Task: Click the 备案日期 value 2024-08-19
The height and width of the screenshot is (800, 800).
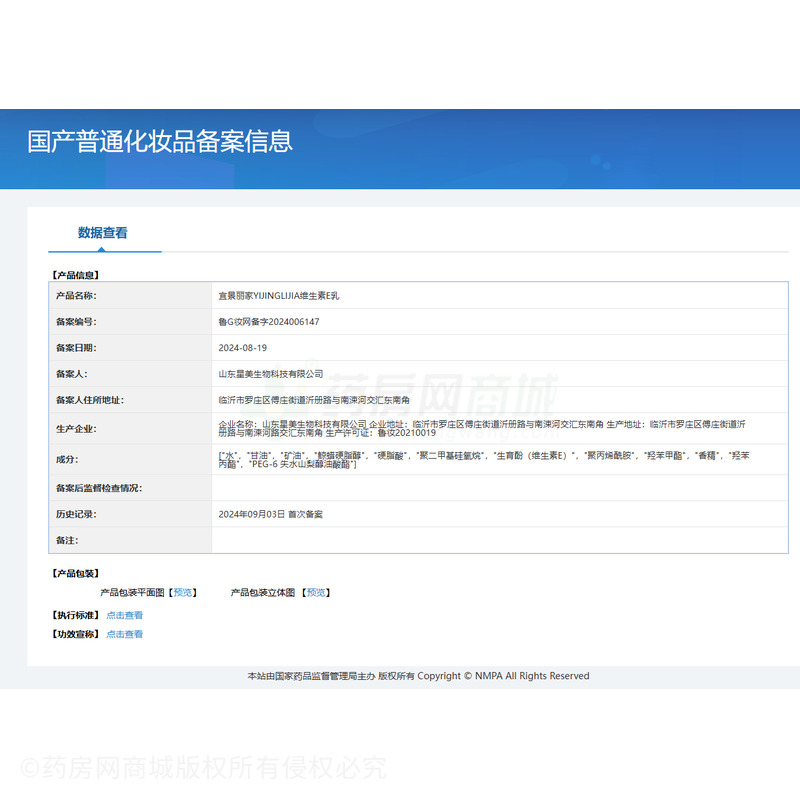Action: coord(243,348)
